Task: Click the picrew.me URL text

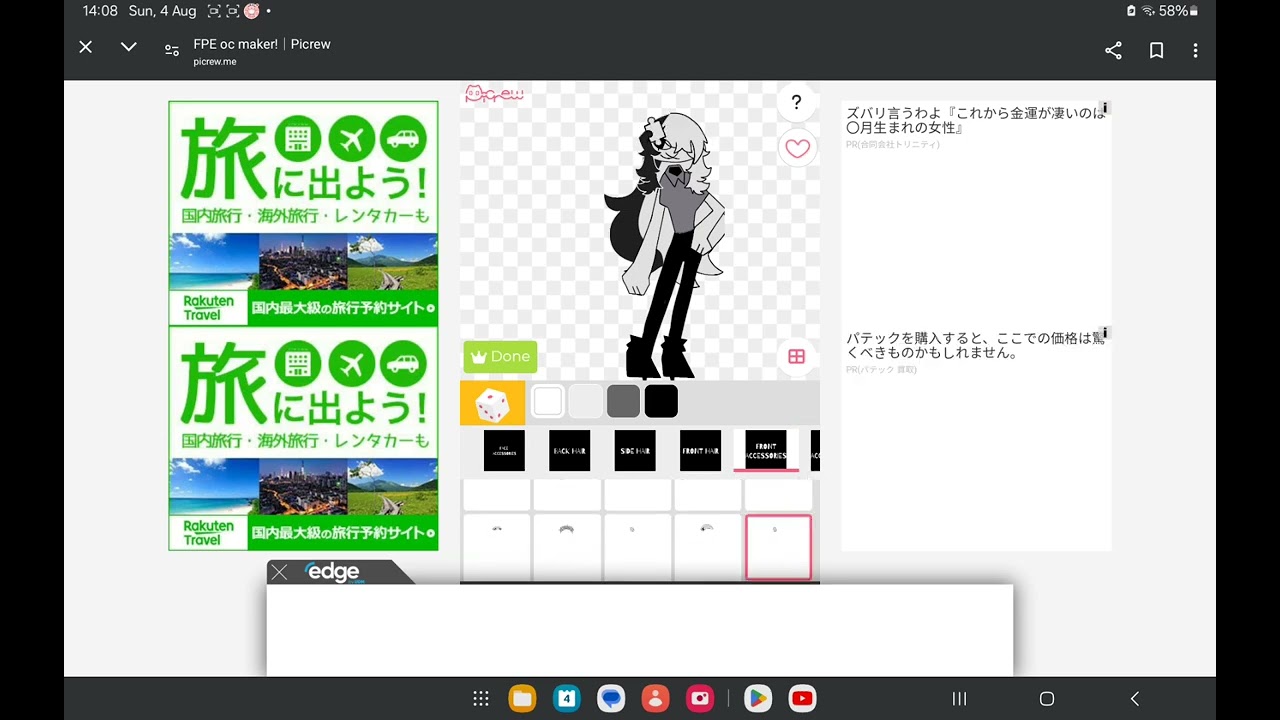Action: point(215,62)
